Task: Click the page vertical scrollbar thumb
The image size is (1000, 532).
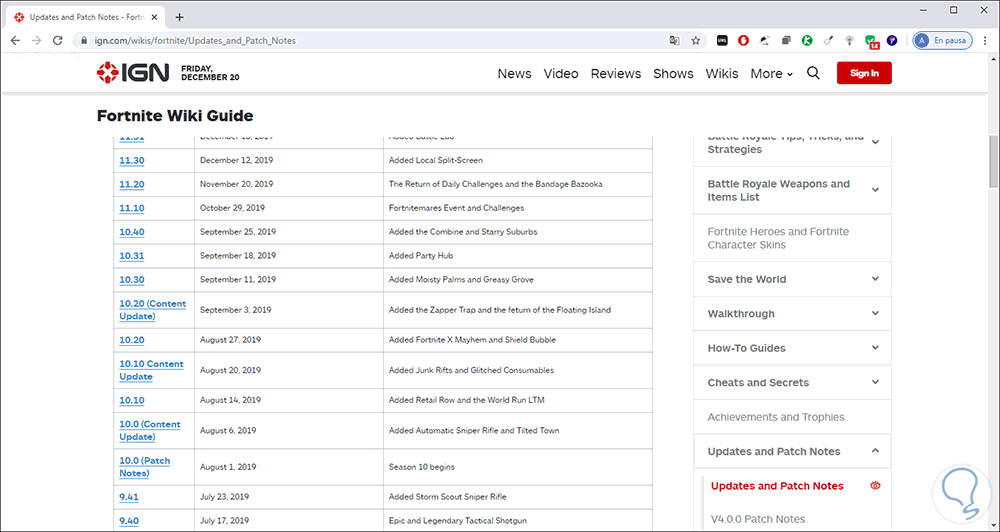Action: pyautogui.click(x=993, y=160)
